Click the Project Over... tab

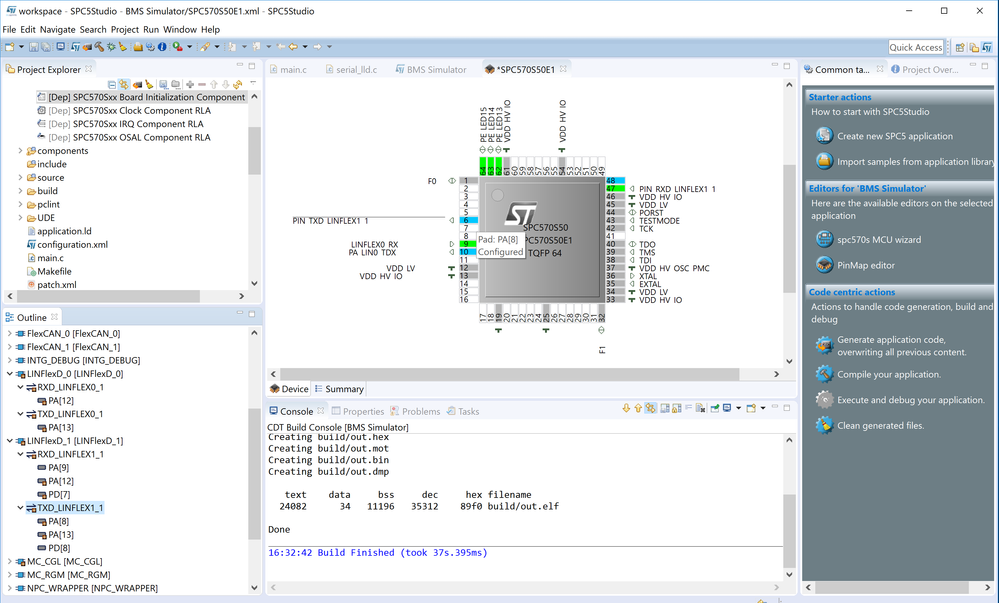pyautogui.click(x=925, y=69)
